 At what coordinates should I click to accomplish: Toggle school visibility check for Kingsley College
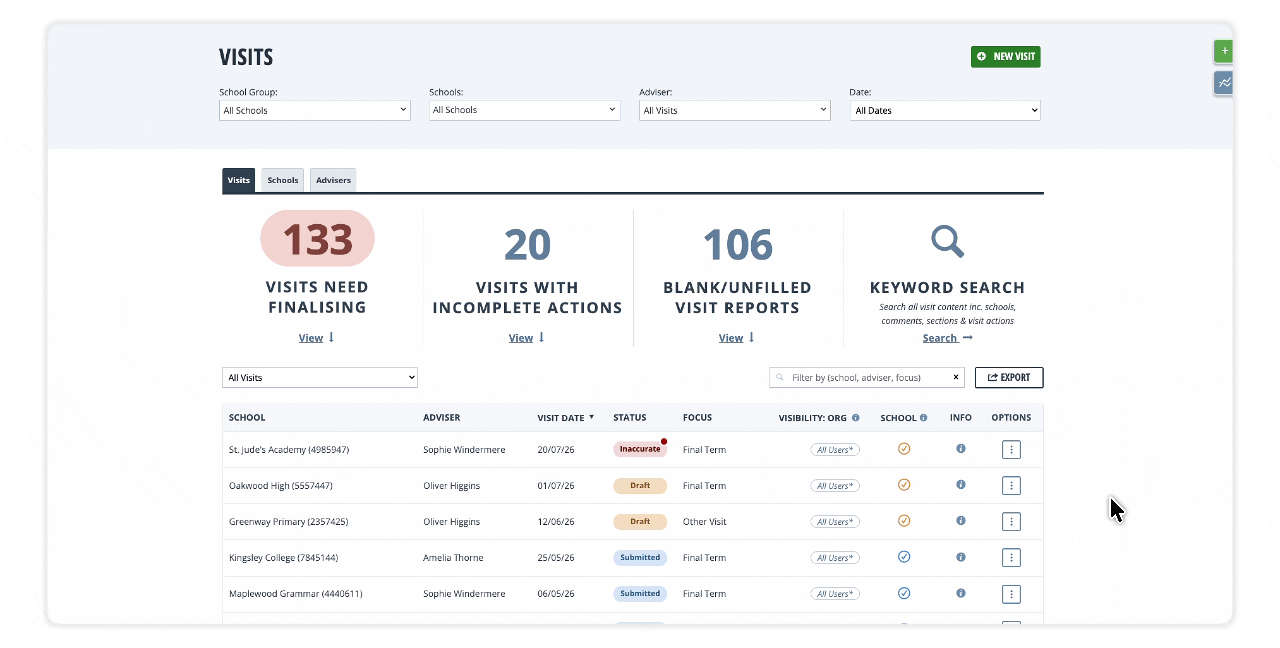(x=904, y=557)
